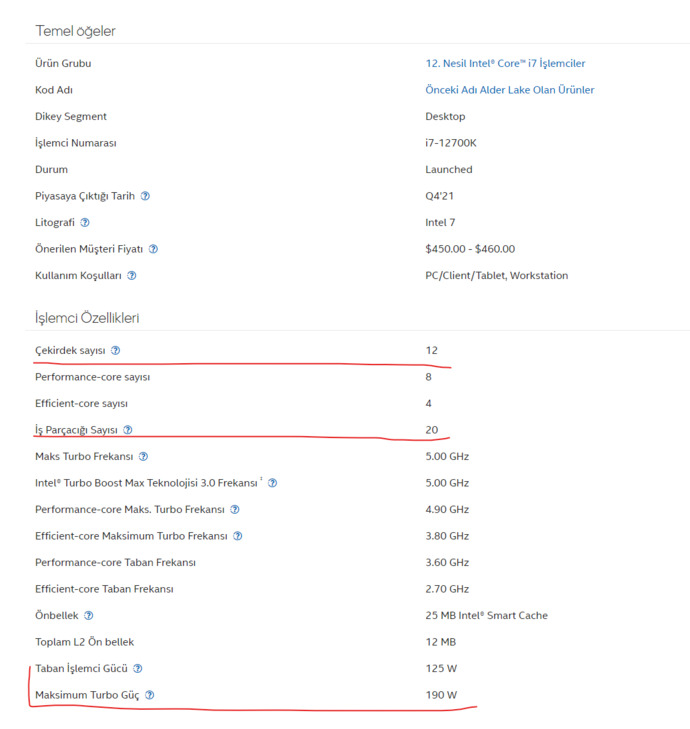This screenshot has width=690, height=729.
Task: Select the Desktop segment value
Action: pyautogui.click(x=445, y=116)
